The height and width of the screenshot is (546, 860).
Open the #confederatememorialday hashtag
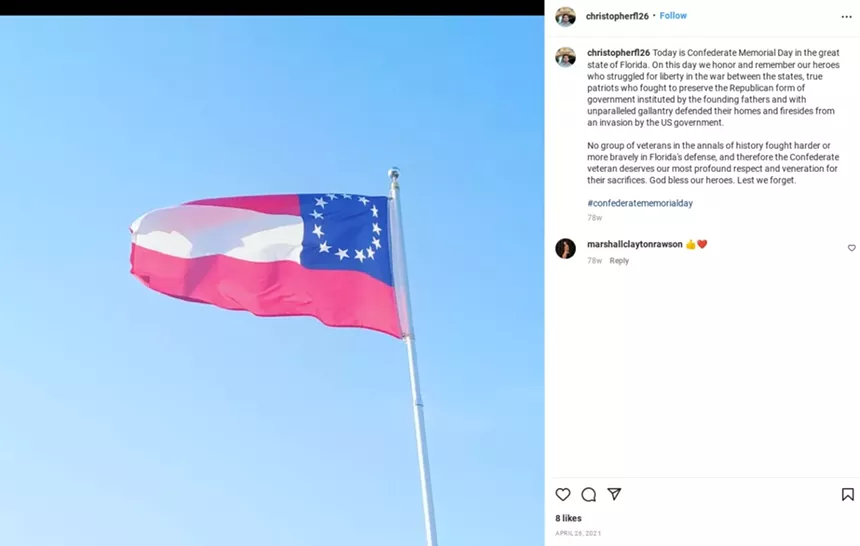coord(640,203)
